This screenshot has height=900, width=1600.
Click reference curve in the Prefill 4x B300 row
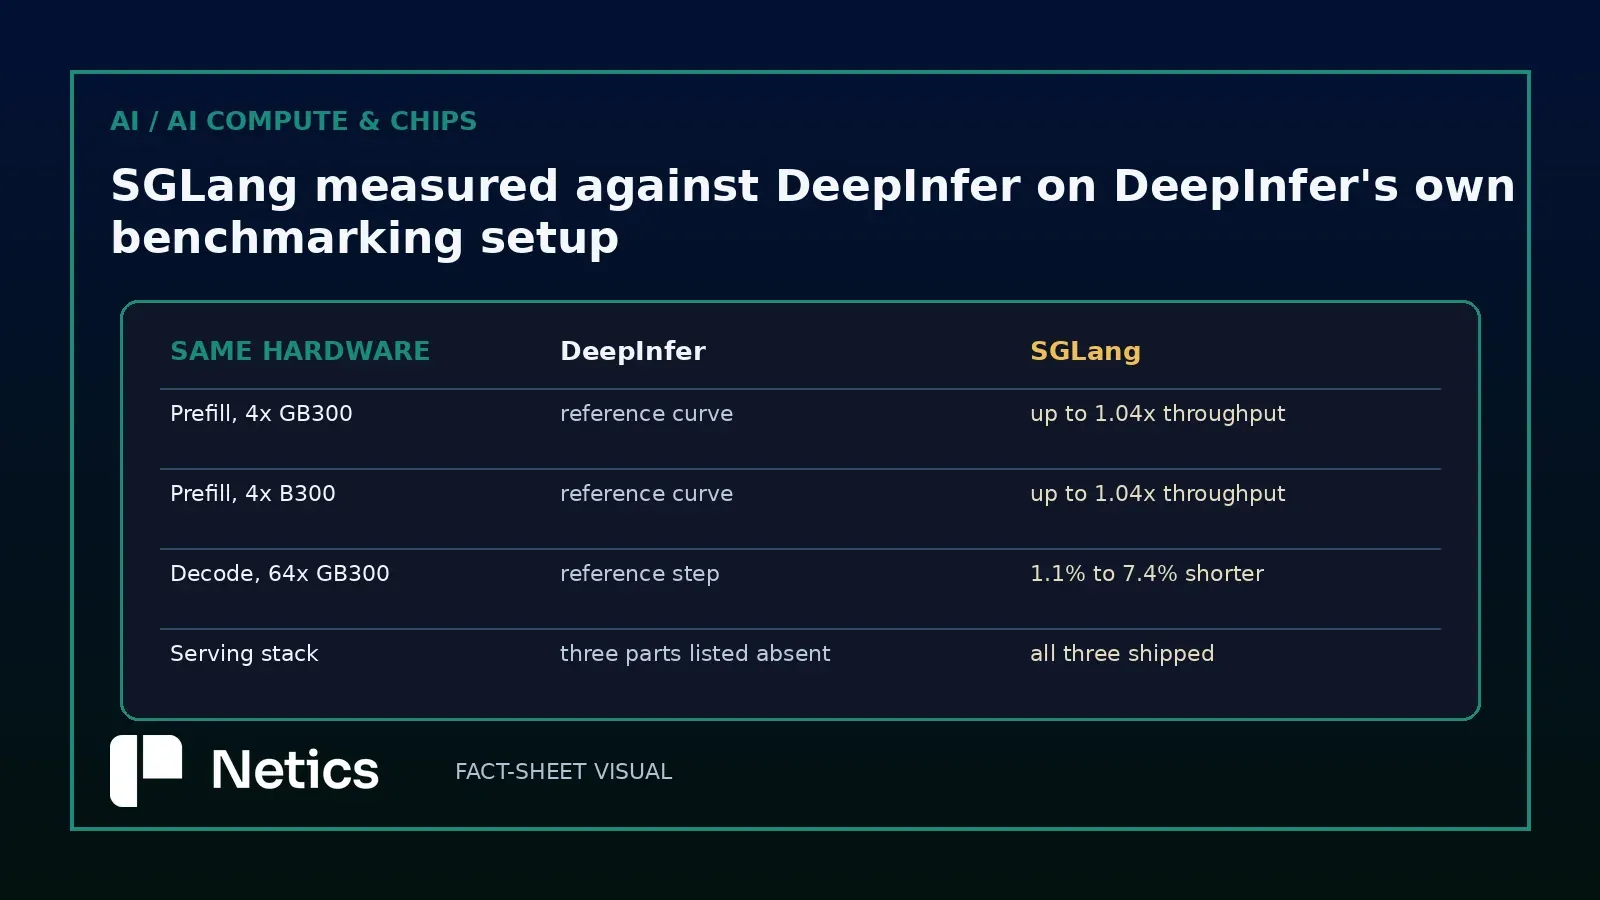click(x=646, y=493)
